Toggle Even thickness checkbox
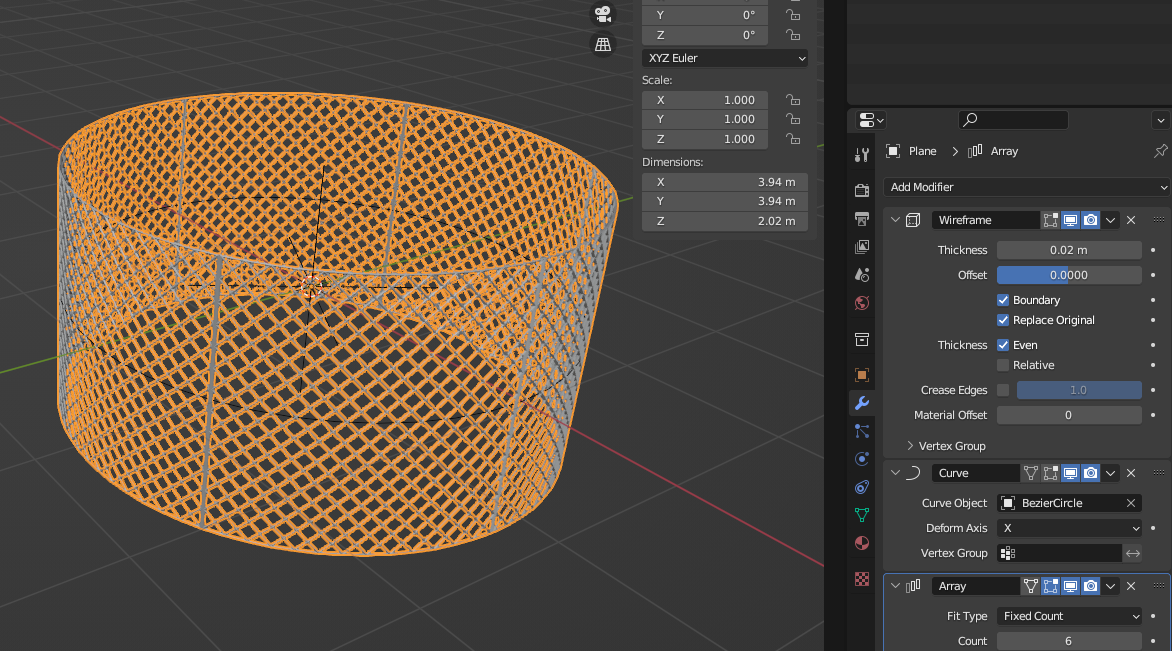Screen dimensions: 1172x651 point(1003,345)
